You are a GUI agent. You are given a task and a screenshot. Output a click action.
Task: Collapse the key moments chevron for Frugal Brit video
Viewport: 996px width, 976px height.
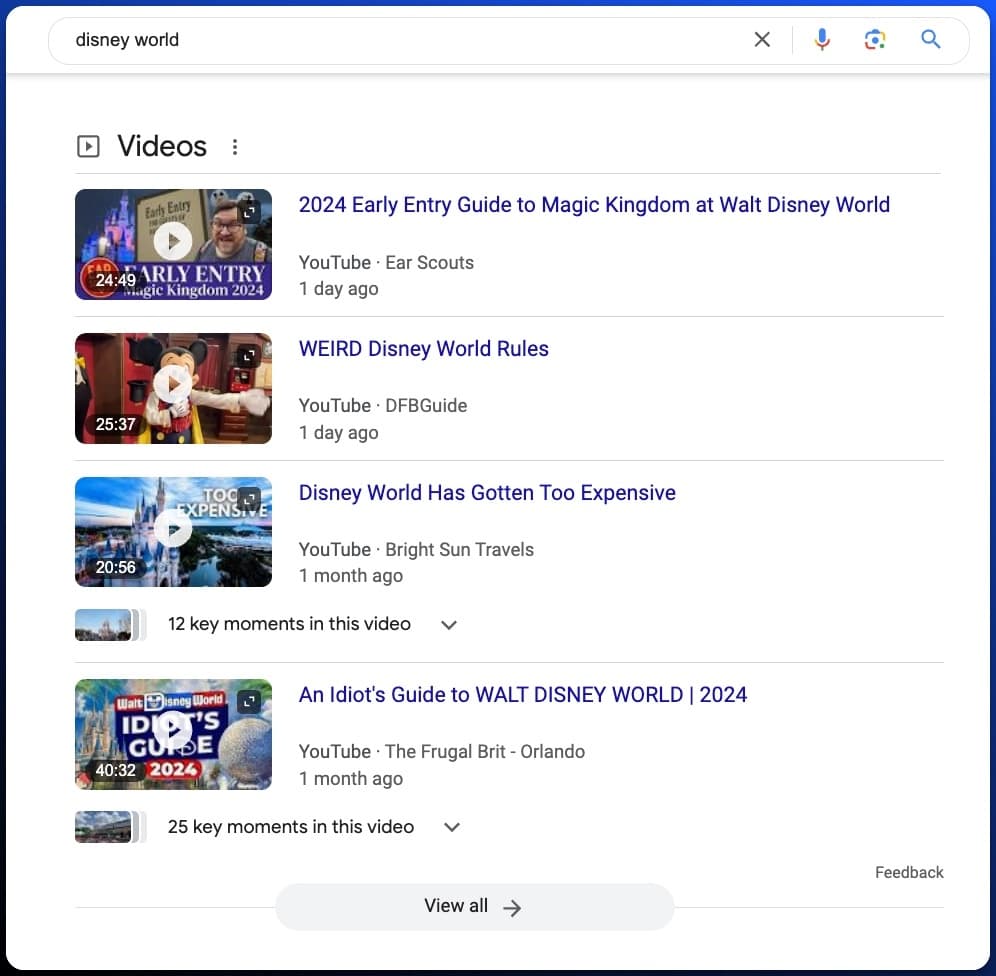pos(451,827)
